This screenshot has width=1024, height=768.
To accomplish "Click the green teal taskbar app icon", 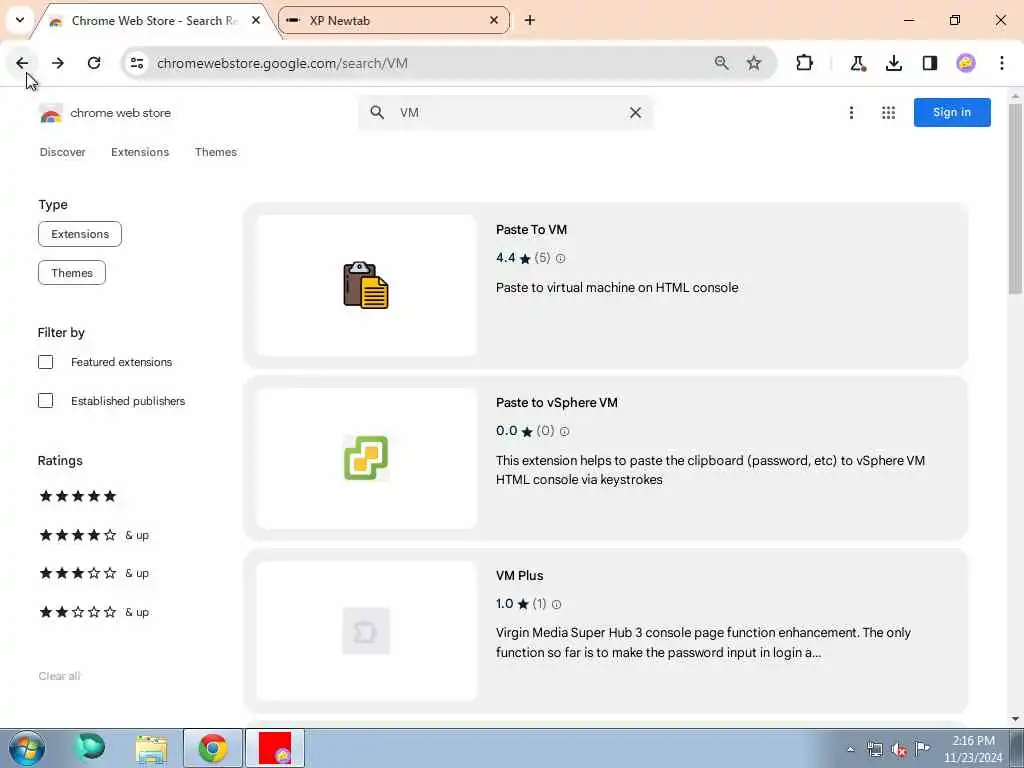I will [x=90, y=748].
